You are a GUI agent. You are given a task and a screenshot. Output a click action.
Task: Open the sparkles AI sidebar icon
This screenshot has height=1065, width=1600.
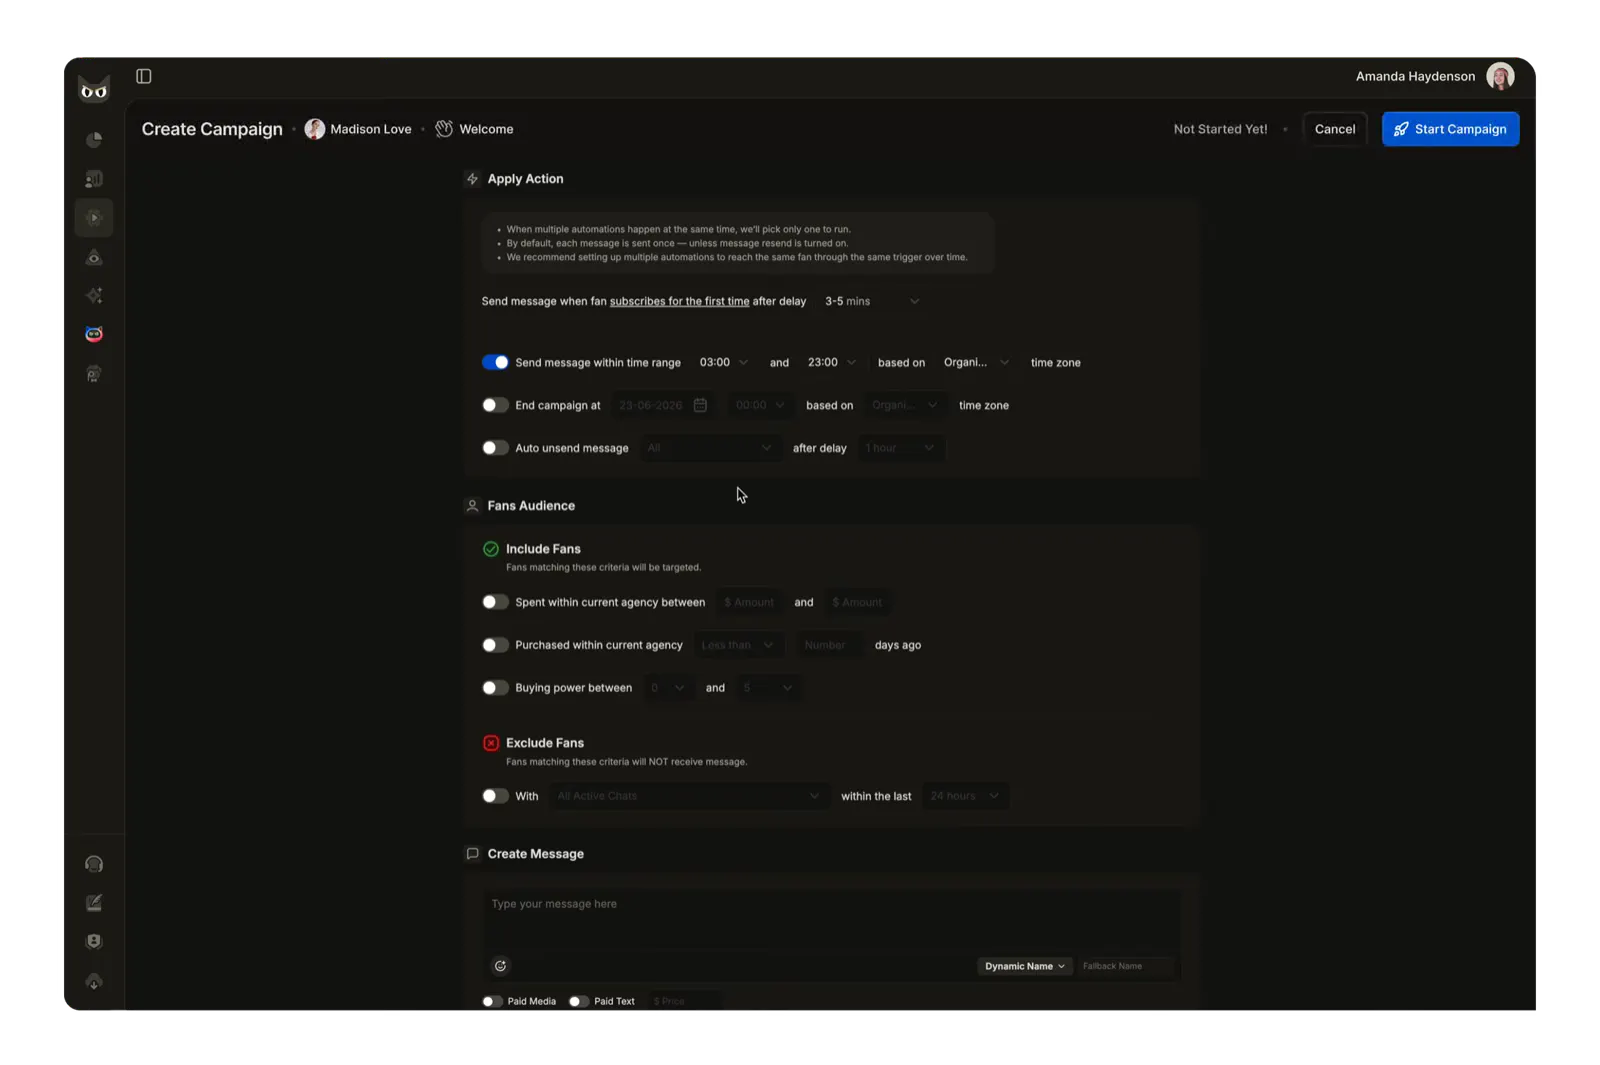94,296
